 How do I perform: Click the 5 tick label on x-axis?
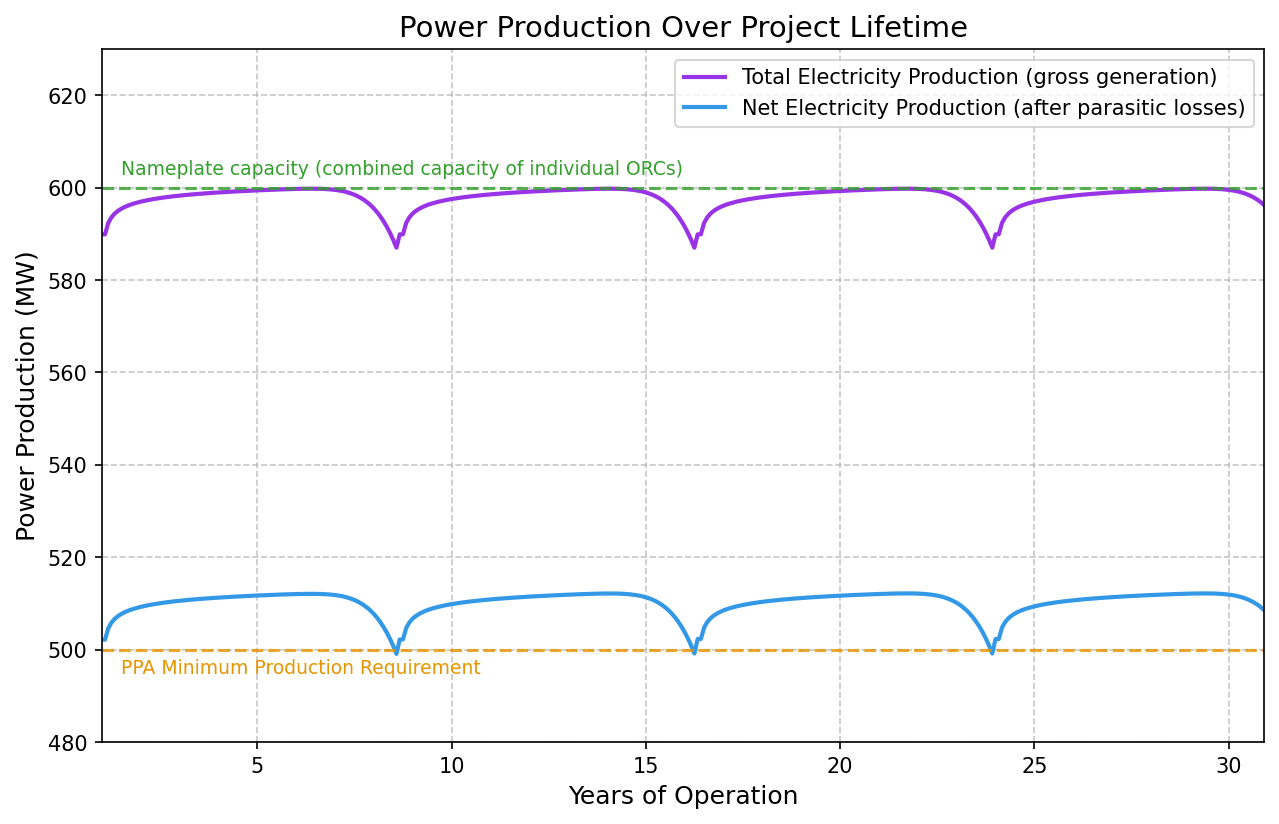click(255, 763)
